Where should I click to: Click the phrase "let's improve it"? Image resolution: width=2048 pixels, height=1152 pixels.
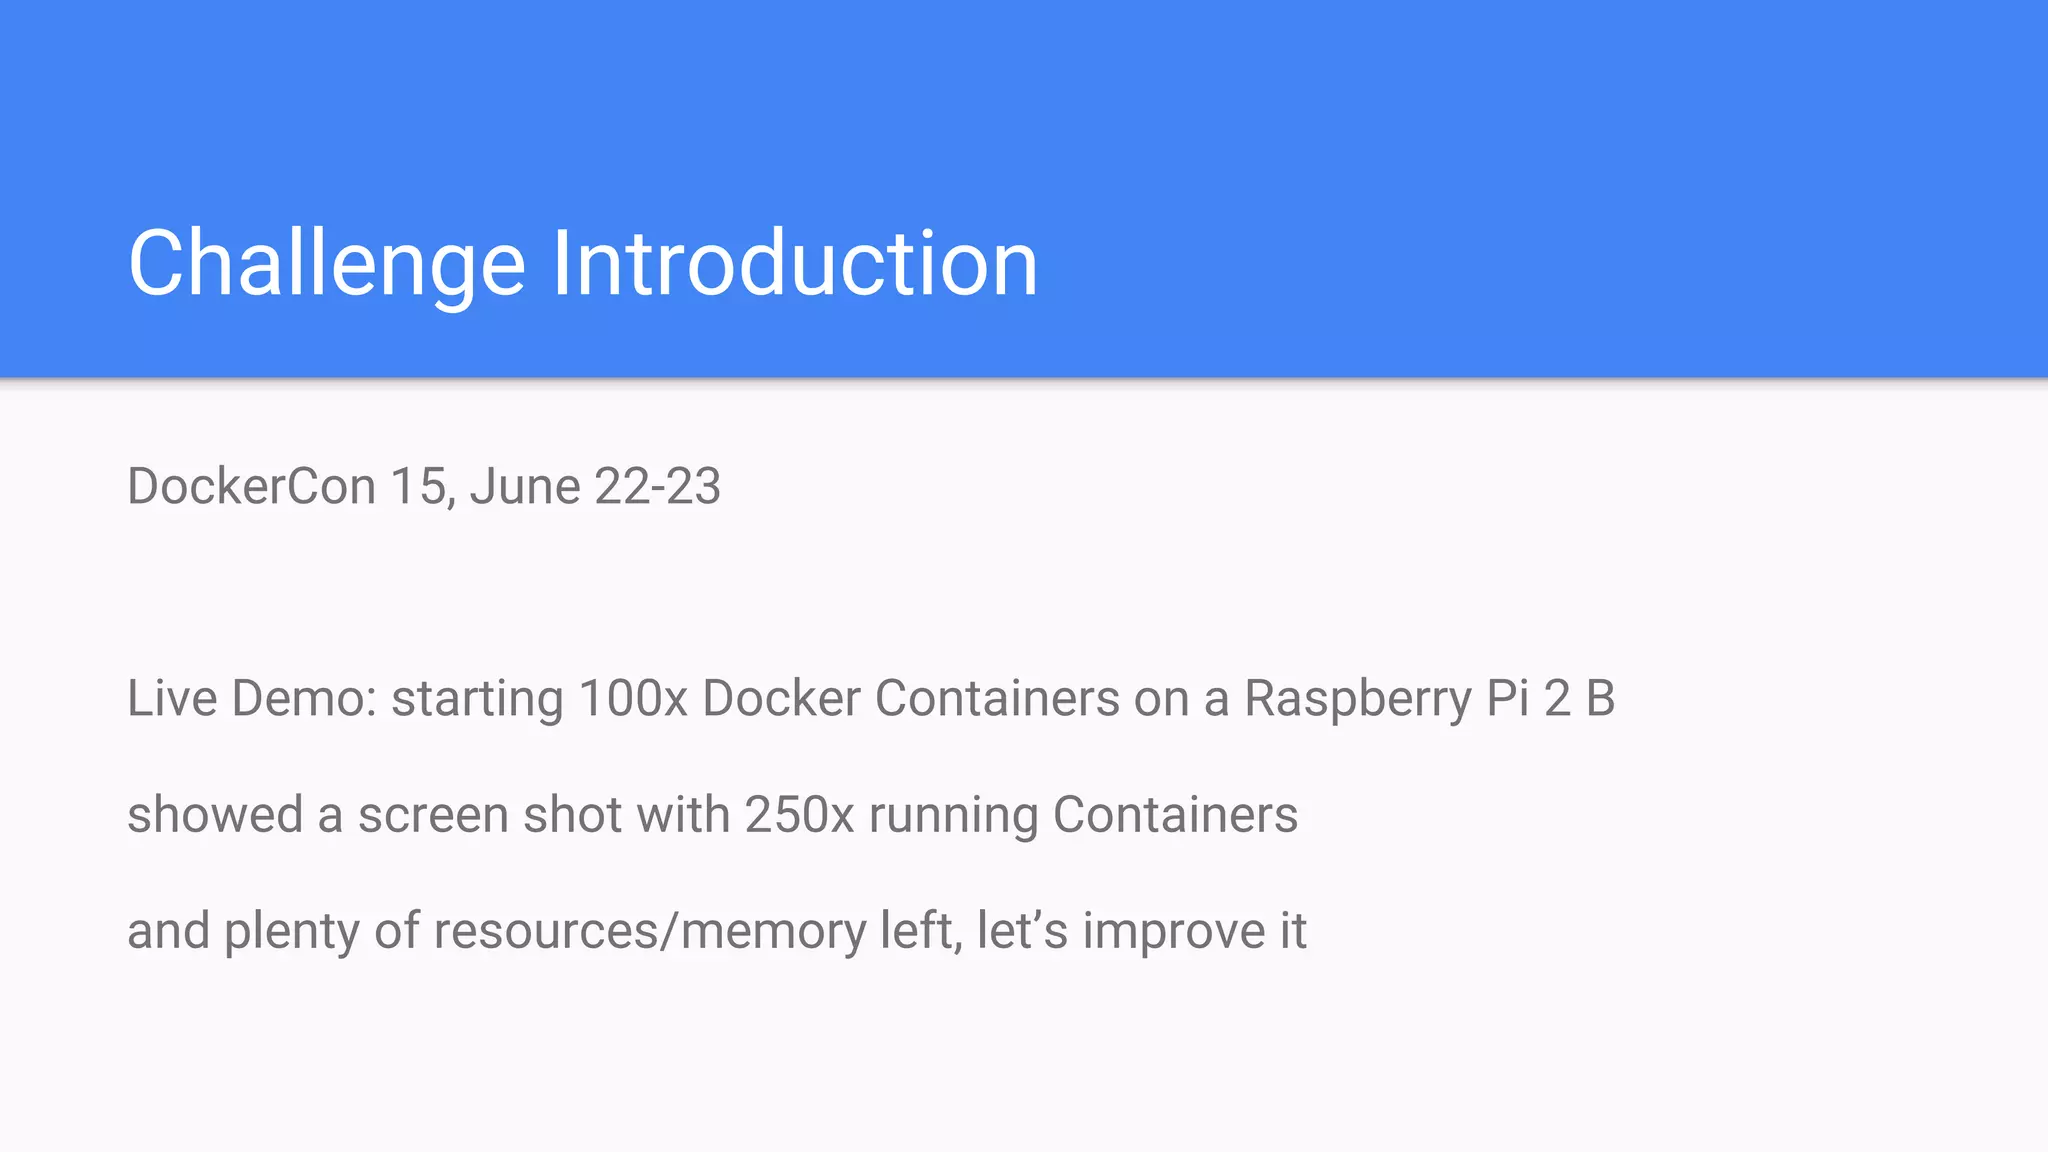click(1142, 932)
